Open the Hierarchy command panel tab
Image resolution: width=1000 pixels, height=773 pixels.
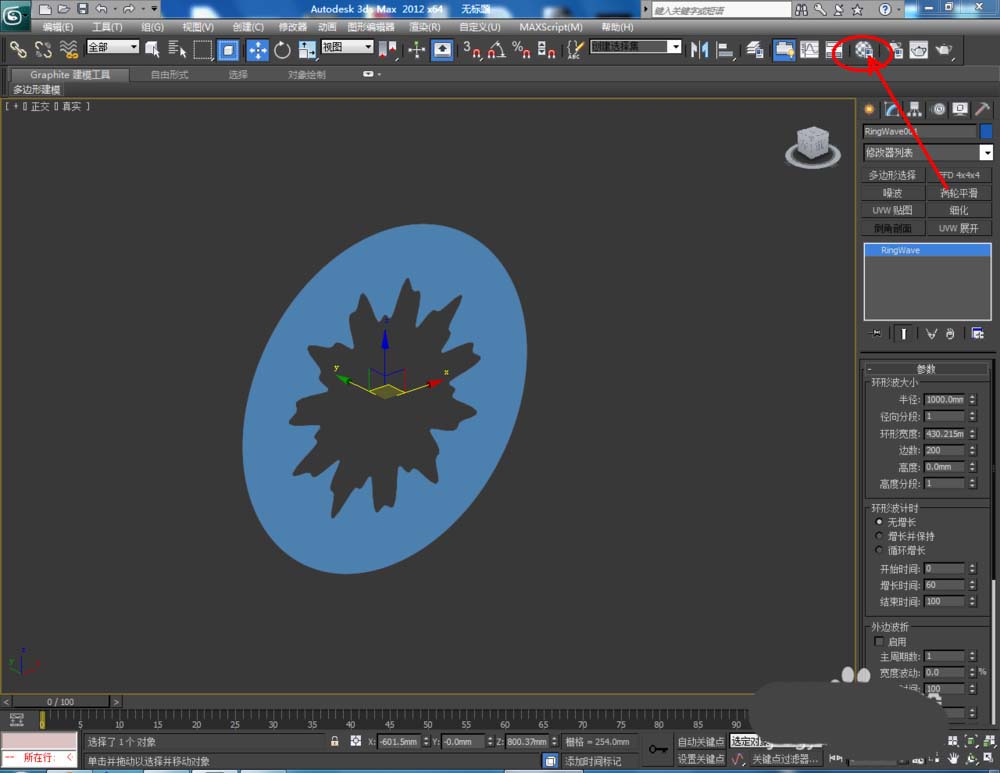(914, 109)
